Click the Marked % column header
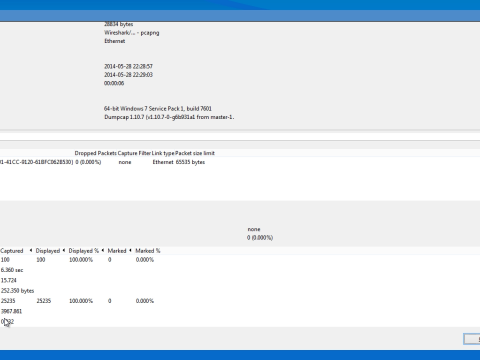Screen dimensions: 480x360 pos(148,251)
